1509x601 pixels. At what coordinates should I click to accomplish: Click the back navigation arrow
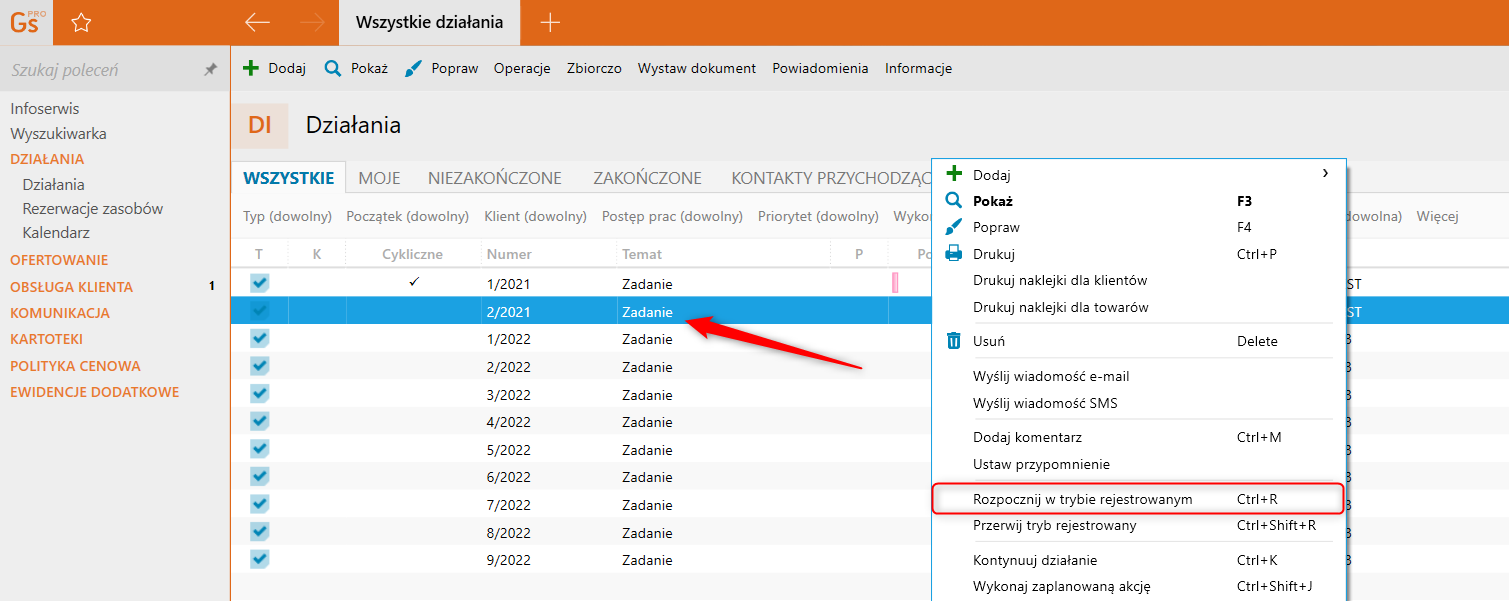[x=257, y=22]
